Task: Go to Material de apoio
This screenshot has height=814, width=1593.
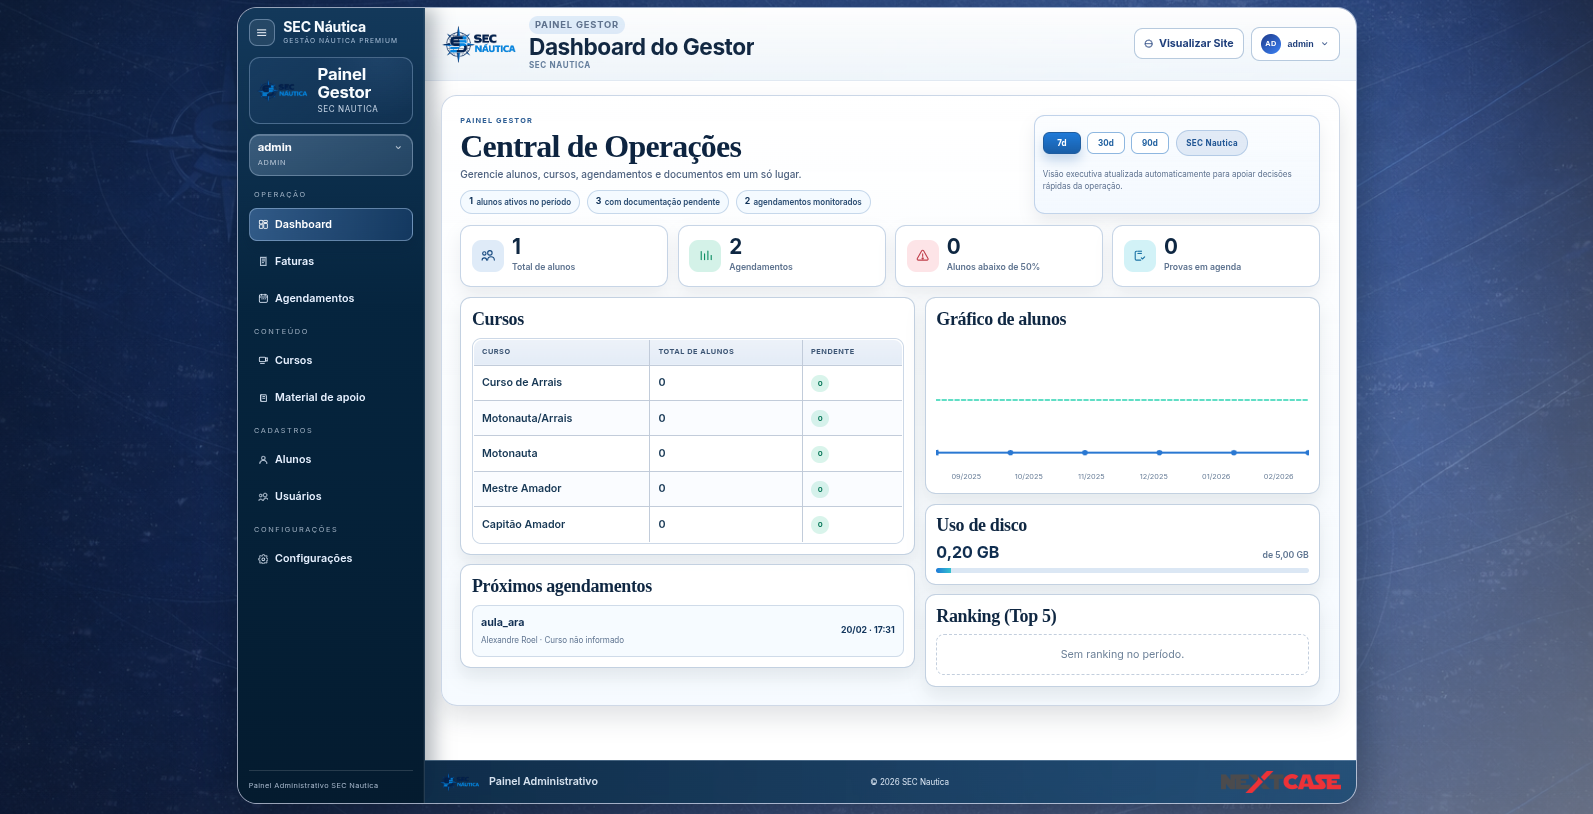Action: pos(320,398)
